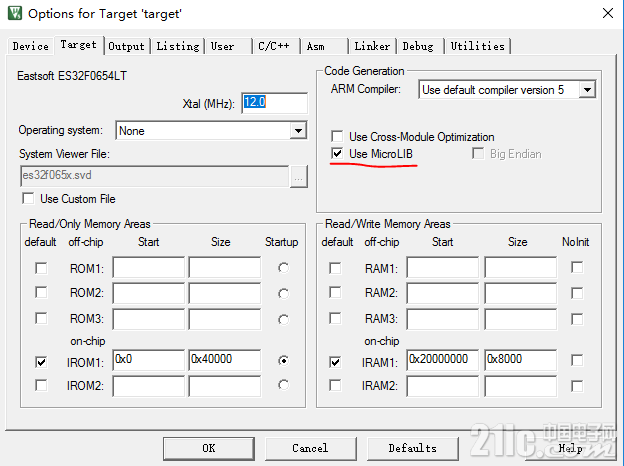Click the IROM1 Start field showing 0x0
This screenshot has height=466, width=624.
tap(148, 360)
